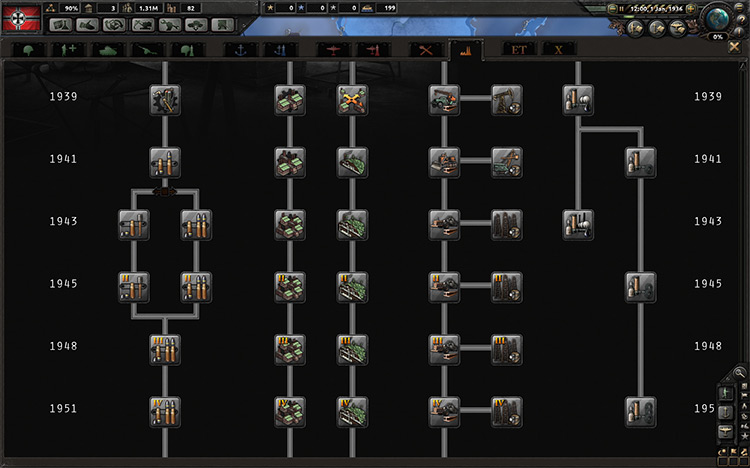The height and width of the screenshot is (468, 750).
Task: Click the German Reich flag
Action: (21, 18)
